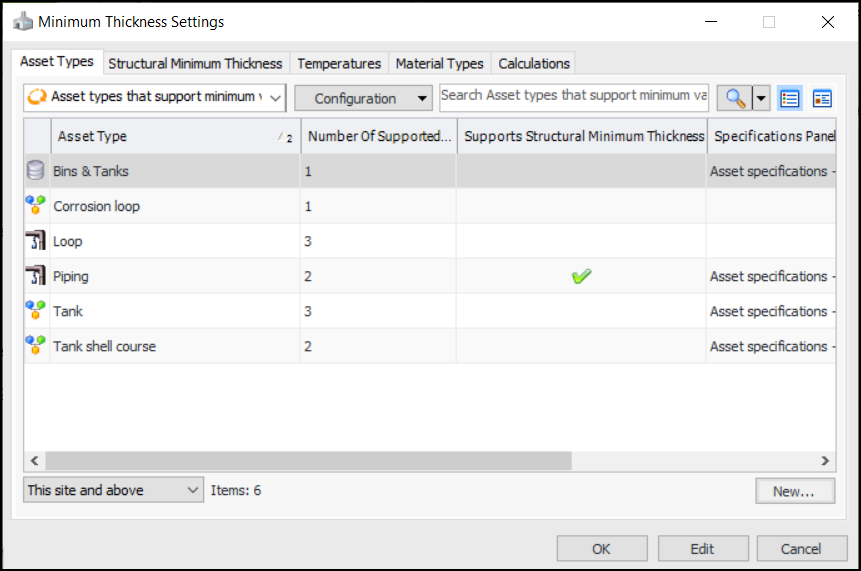Click the magnifying glass search button
Screen dimensions: 861x571
coord(735,98)
